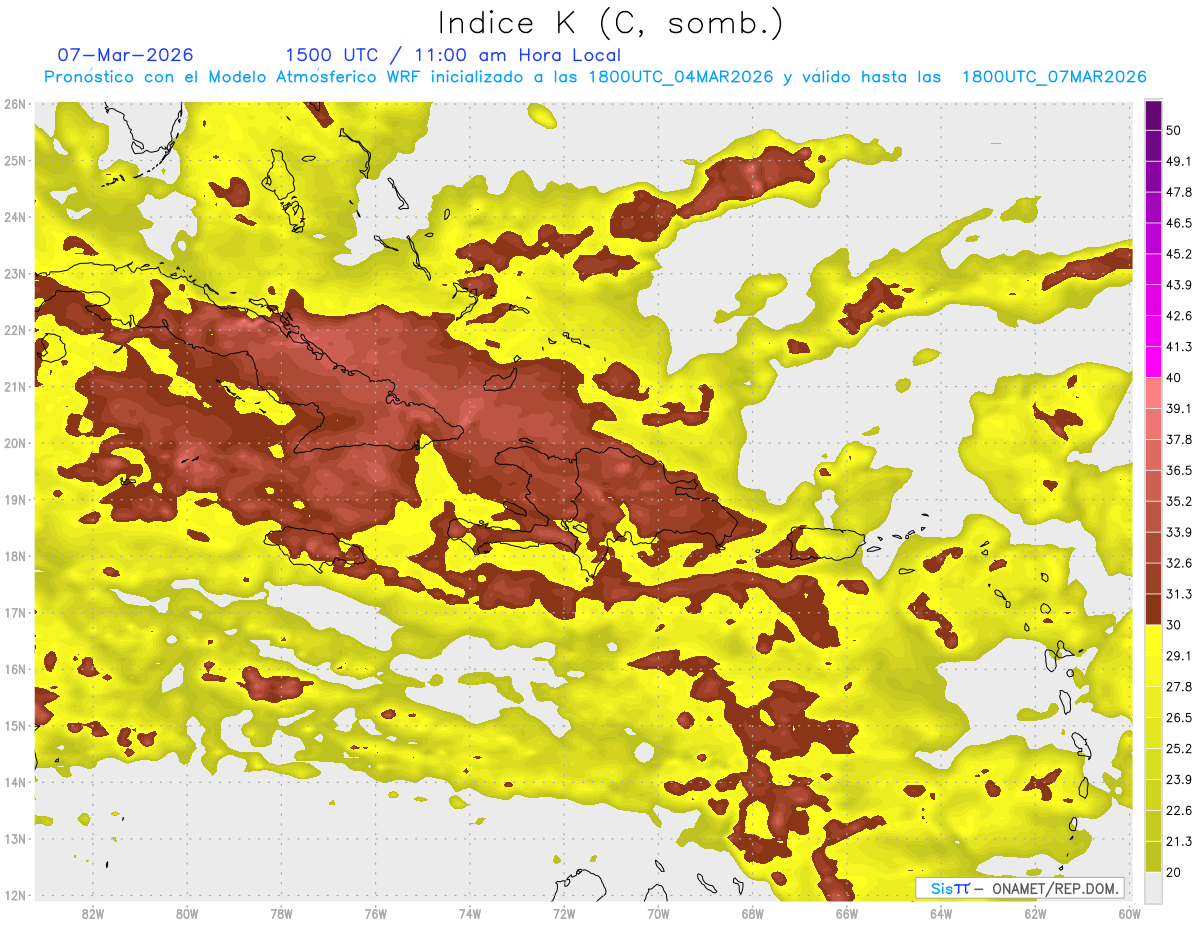Screen dimensions: 1200x927
Task: Click the latitude label '20N'
Action: click(16, 443)
